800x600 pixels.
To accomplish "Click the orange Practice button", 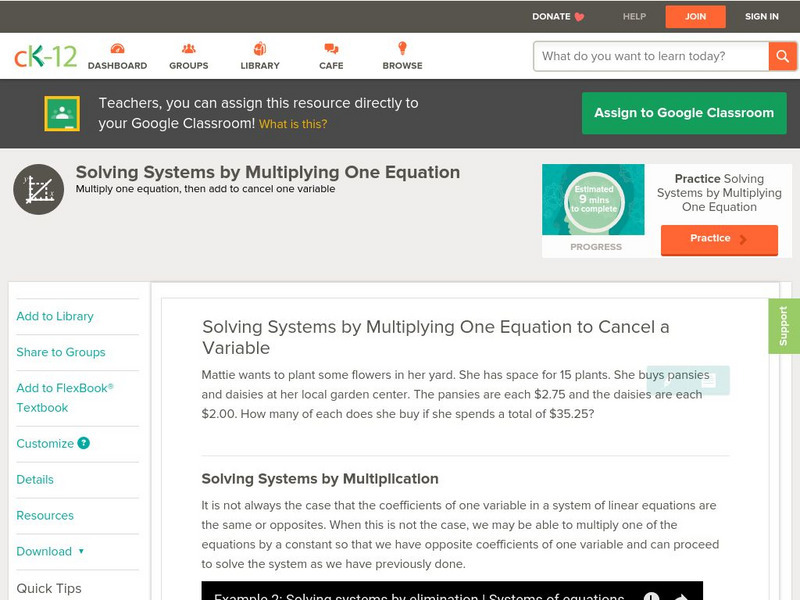I will point(719,239).
